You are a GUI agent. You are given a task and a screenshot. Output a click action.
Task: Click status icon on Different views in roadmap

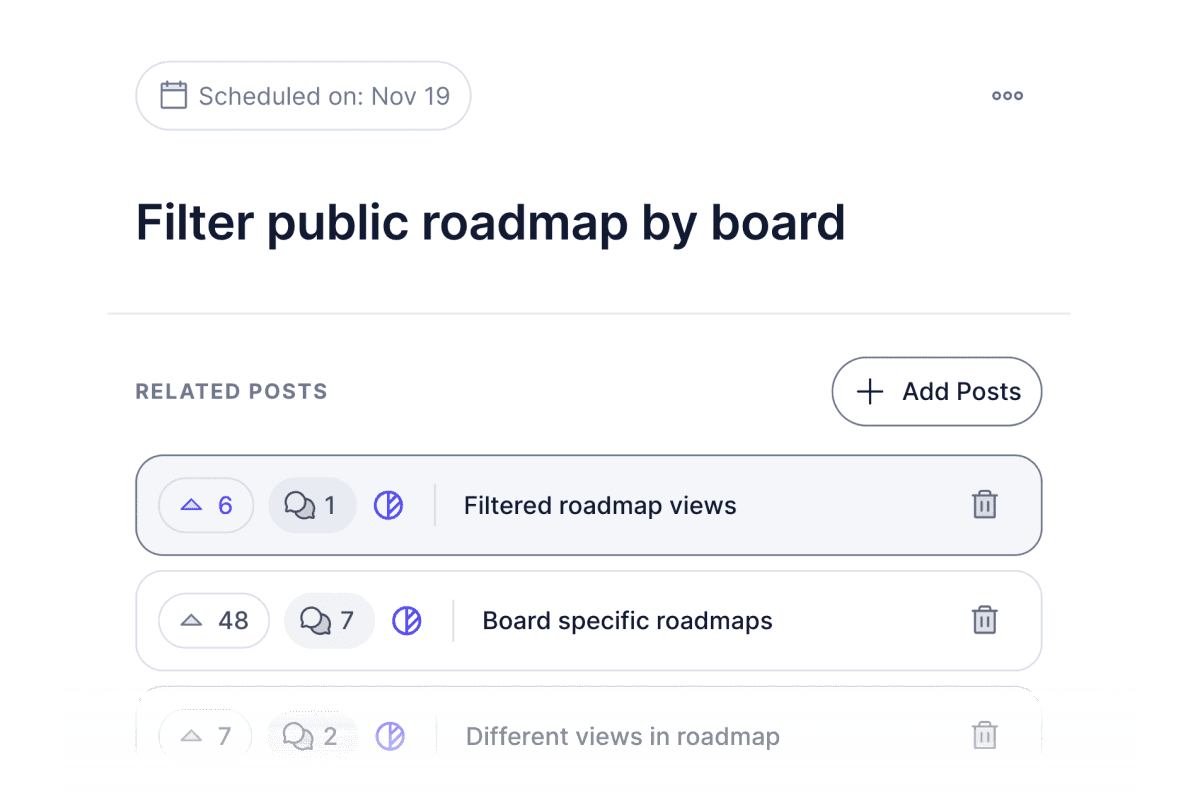click(390, 737)
